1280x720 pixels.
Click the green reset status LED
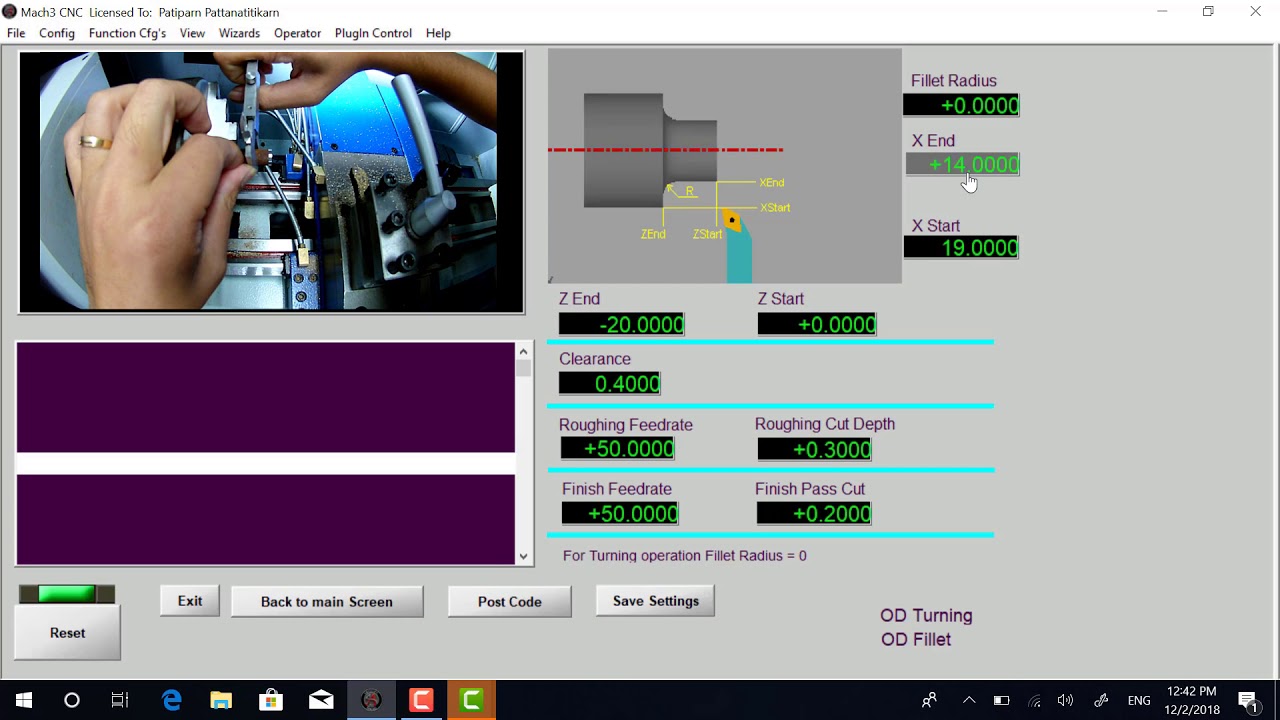coord(67,594)
